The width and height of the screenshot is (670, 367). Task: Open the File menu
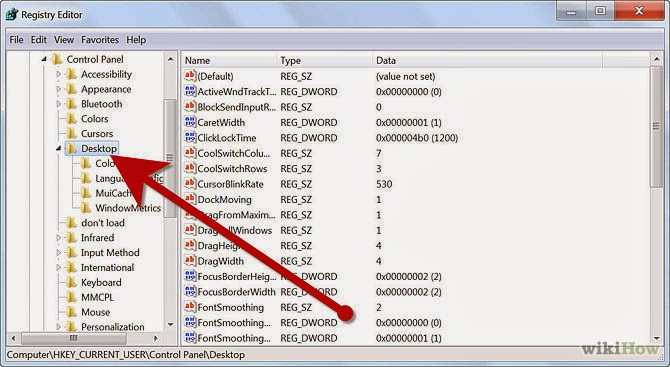click(x=16, y=40)
